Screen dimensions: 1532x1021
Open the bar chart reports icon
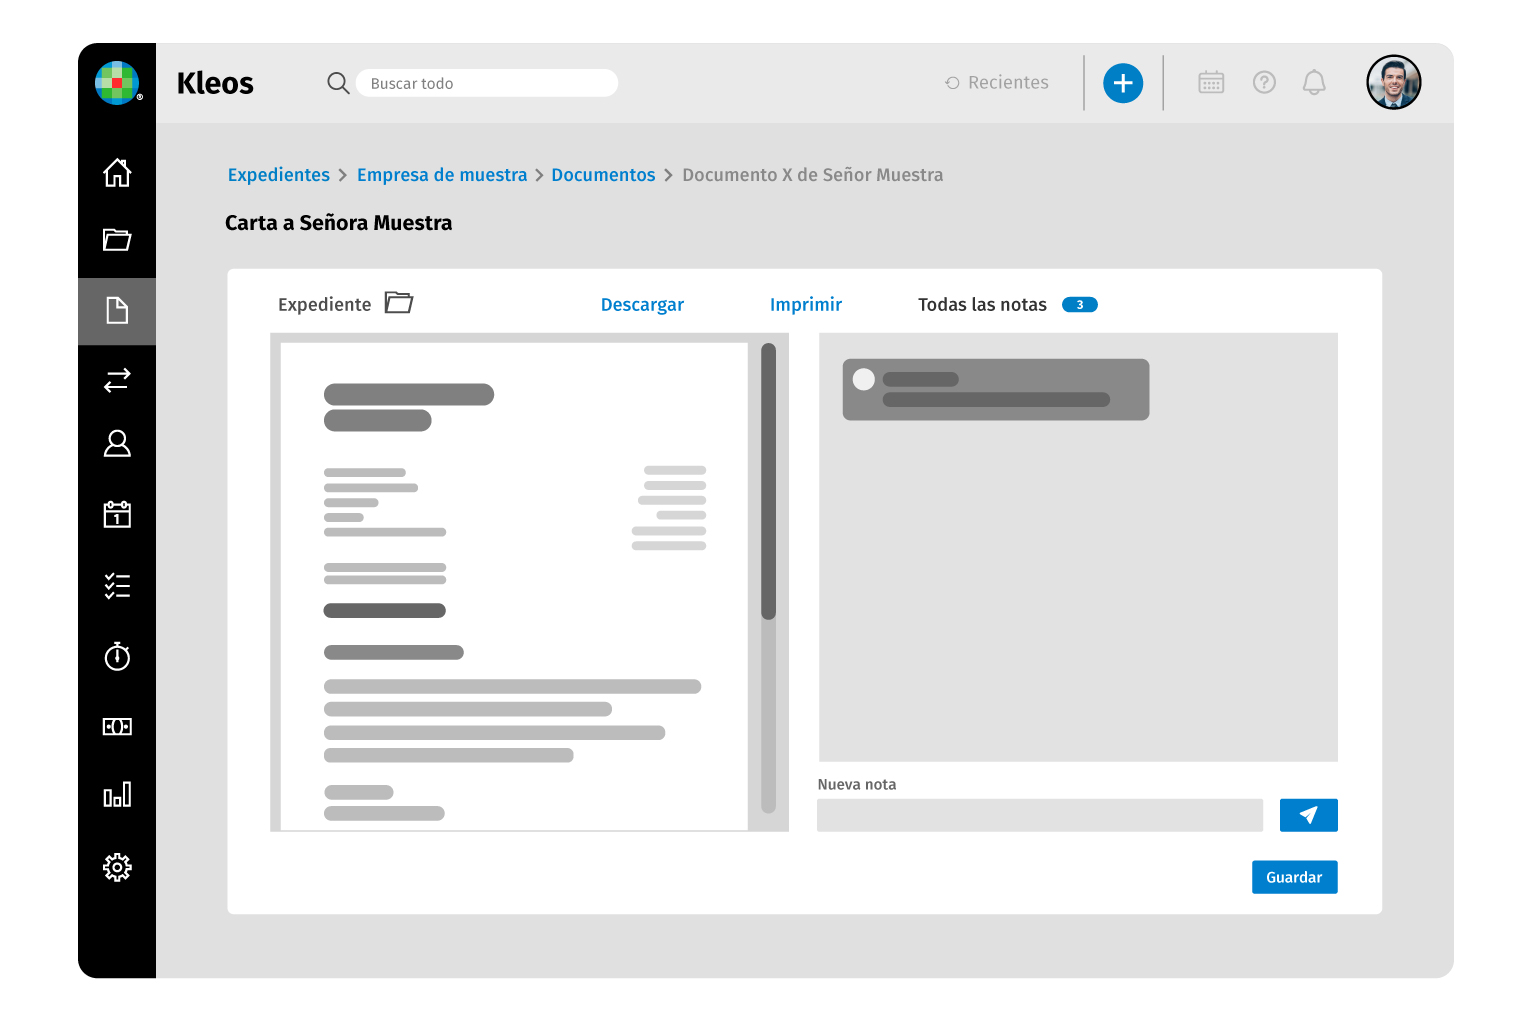[x=117, y=795]
